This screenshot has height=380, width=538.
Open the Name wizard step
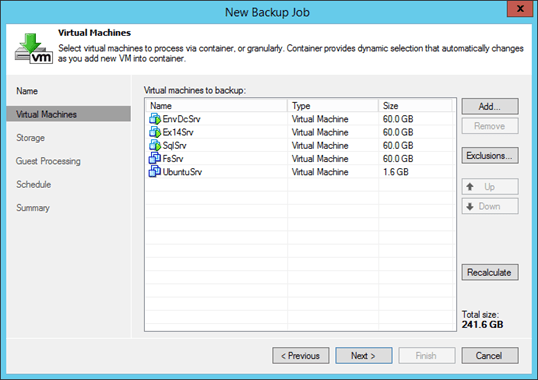coord(27,91)
